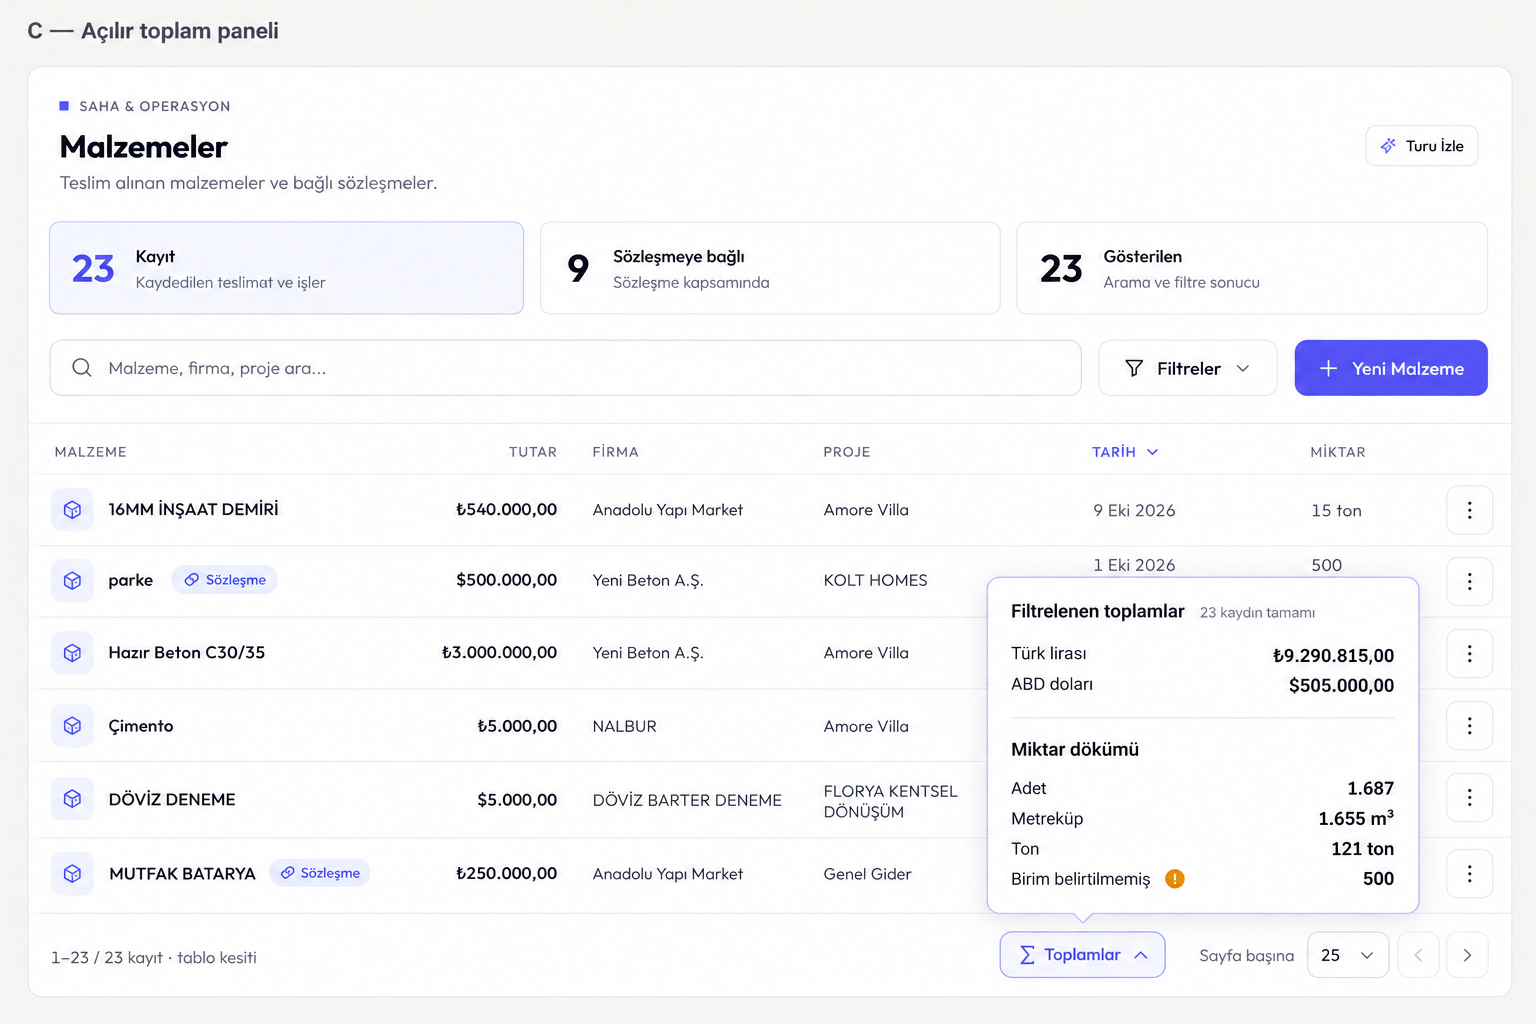Click the MALZEME column header
The image size is (1536, 1024).
[x=91, y=452]
